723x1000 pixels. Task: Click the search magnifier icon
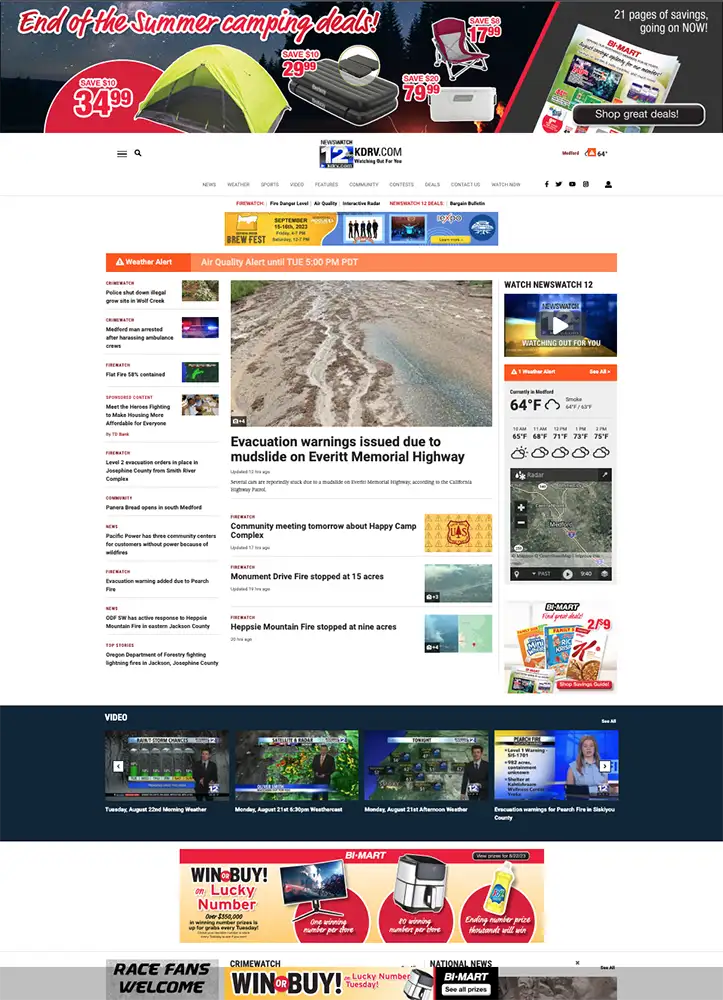138,153
